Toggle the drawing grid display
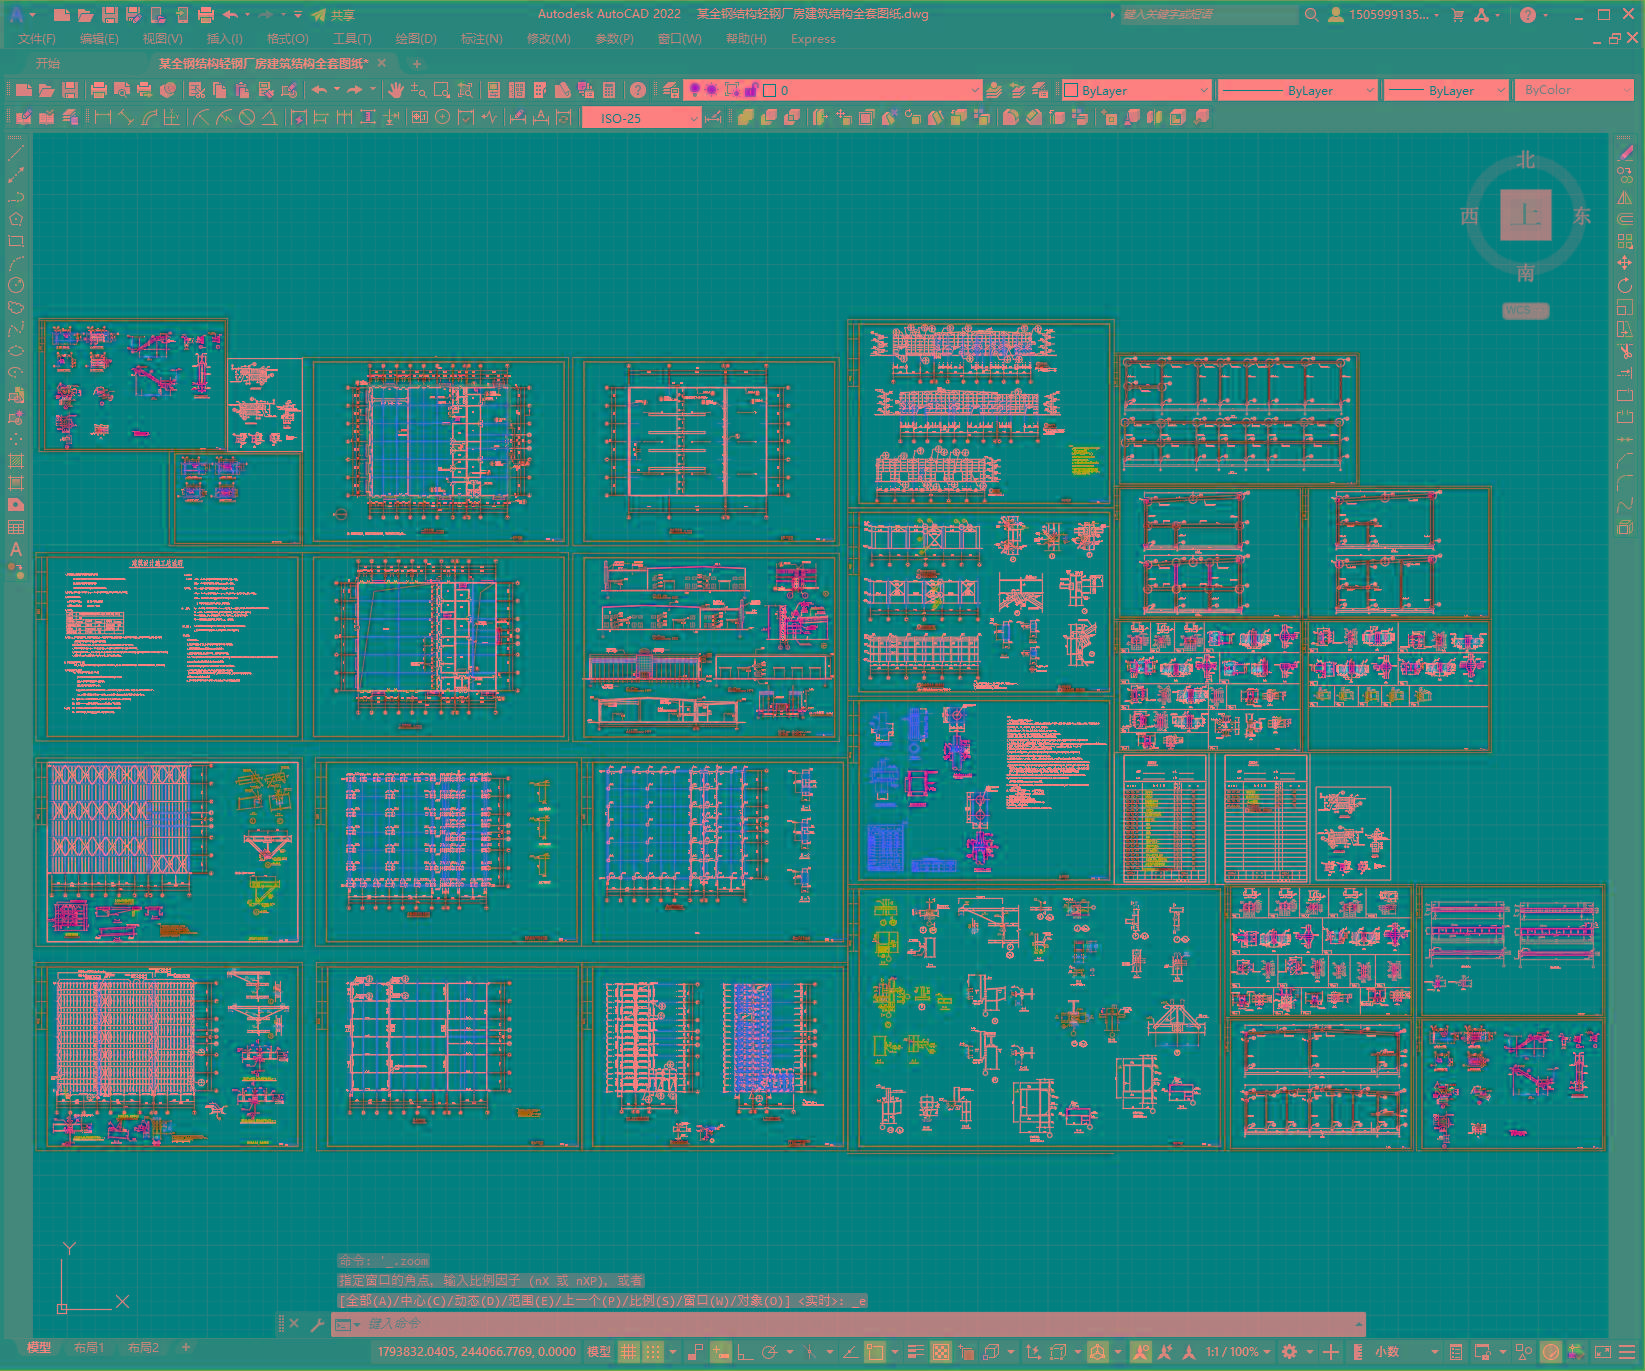The height and width of the screenshot is (1371, 1645). [629, 1352]
